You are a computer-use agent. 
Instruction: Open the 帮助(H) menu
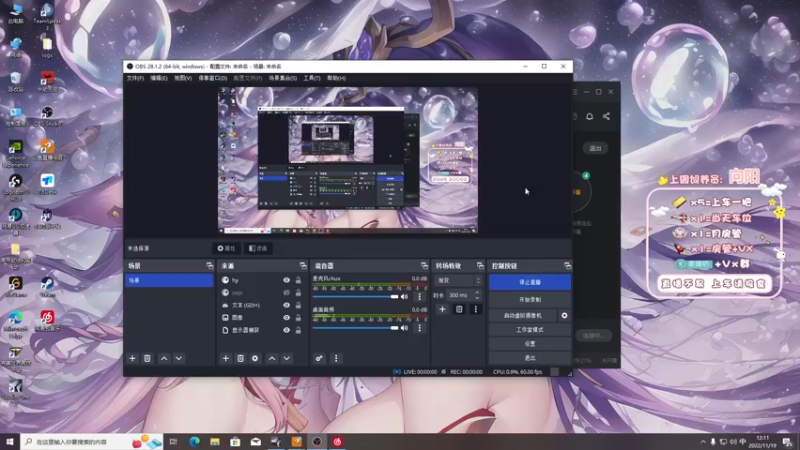pyautogui.click(x=336, y=78)
